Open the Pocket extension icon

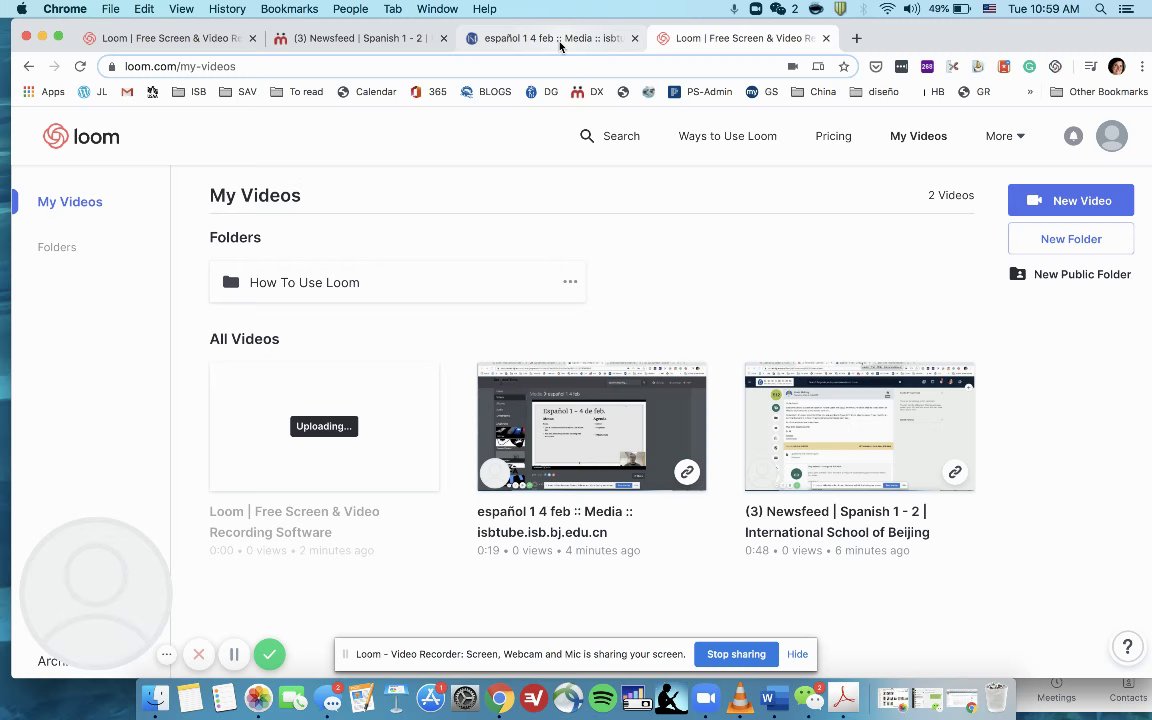point(876,66)
